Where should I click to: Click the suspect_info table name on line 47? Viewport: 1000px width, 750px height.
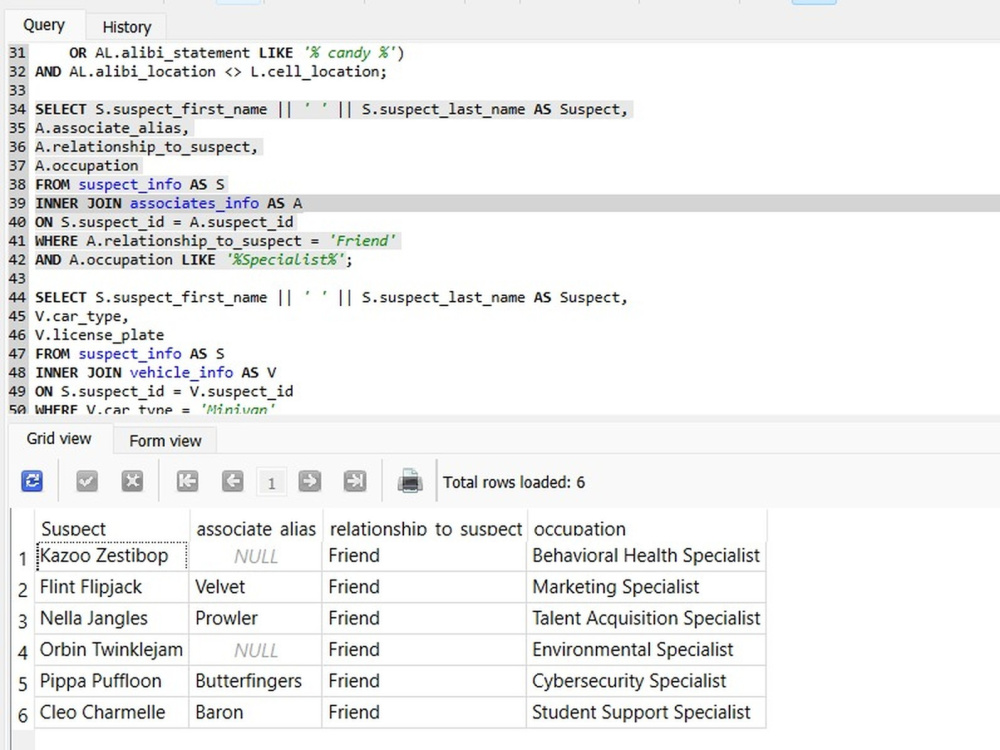(129, 353)
